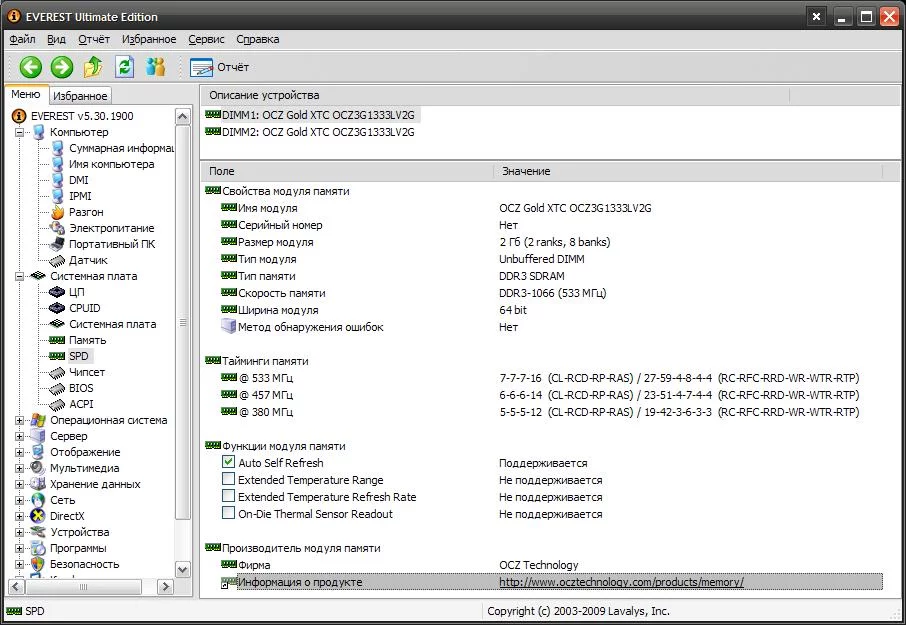Select CPUID in the tree
This screenshot has height=625, width=906.
[84, 308]
